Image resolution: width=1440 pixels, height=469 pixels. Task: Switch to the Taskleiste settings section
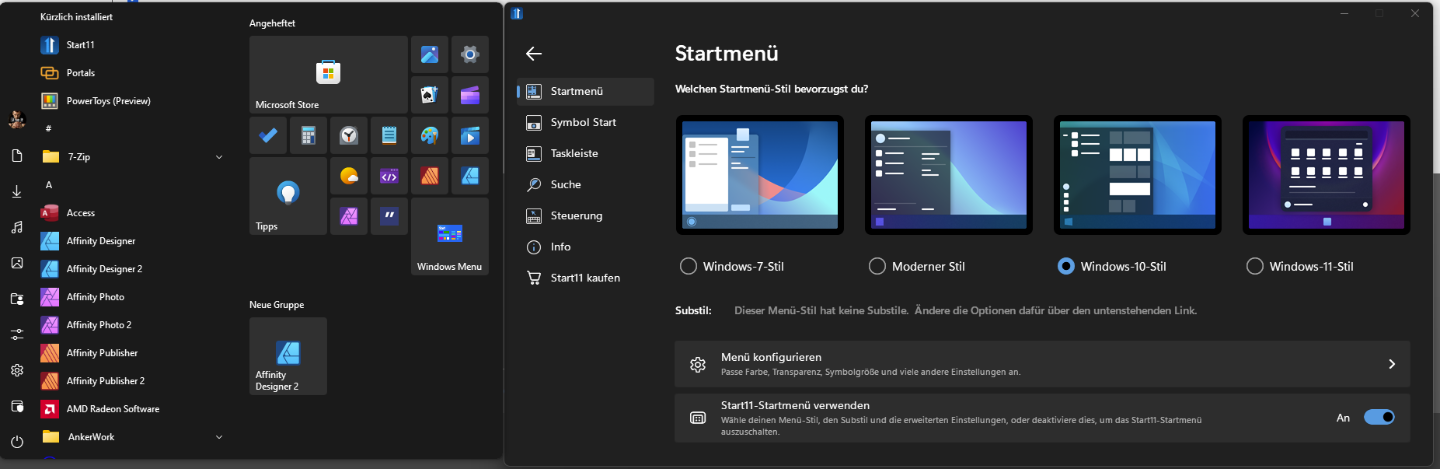[x=573, y=154]
